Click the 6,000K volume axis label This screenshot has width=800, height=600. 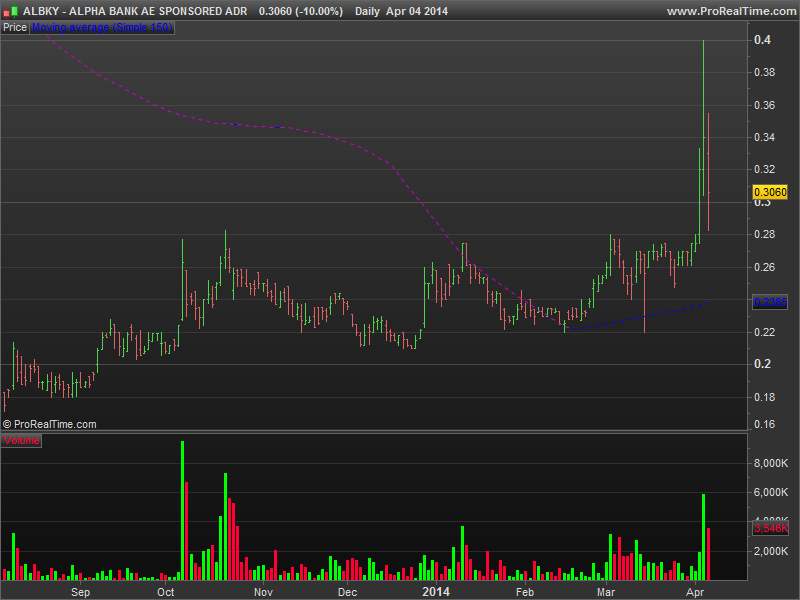pos(771,492)
